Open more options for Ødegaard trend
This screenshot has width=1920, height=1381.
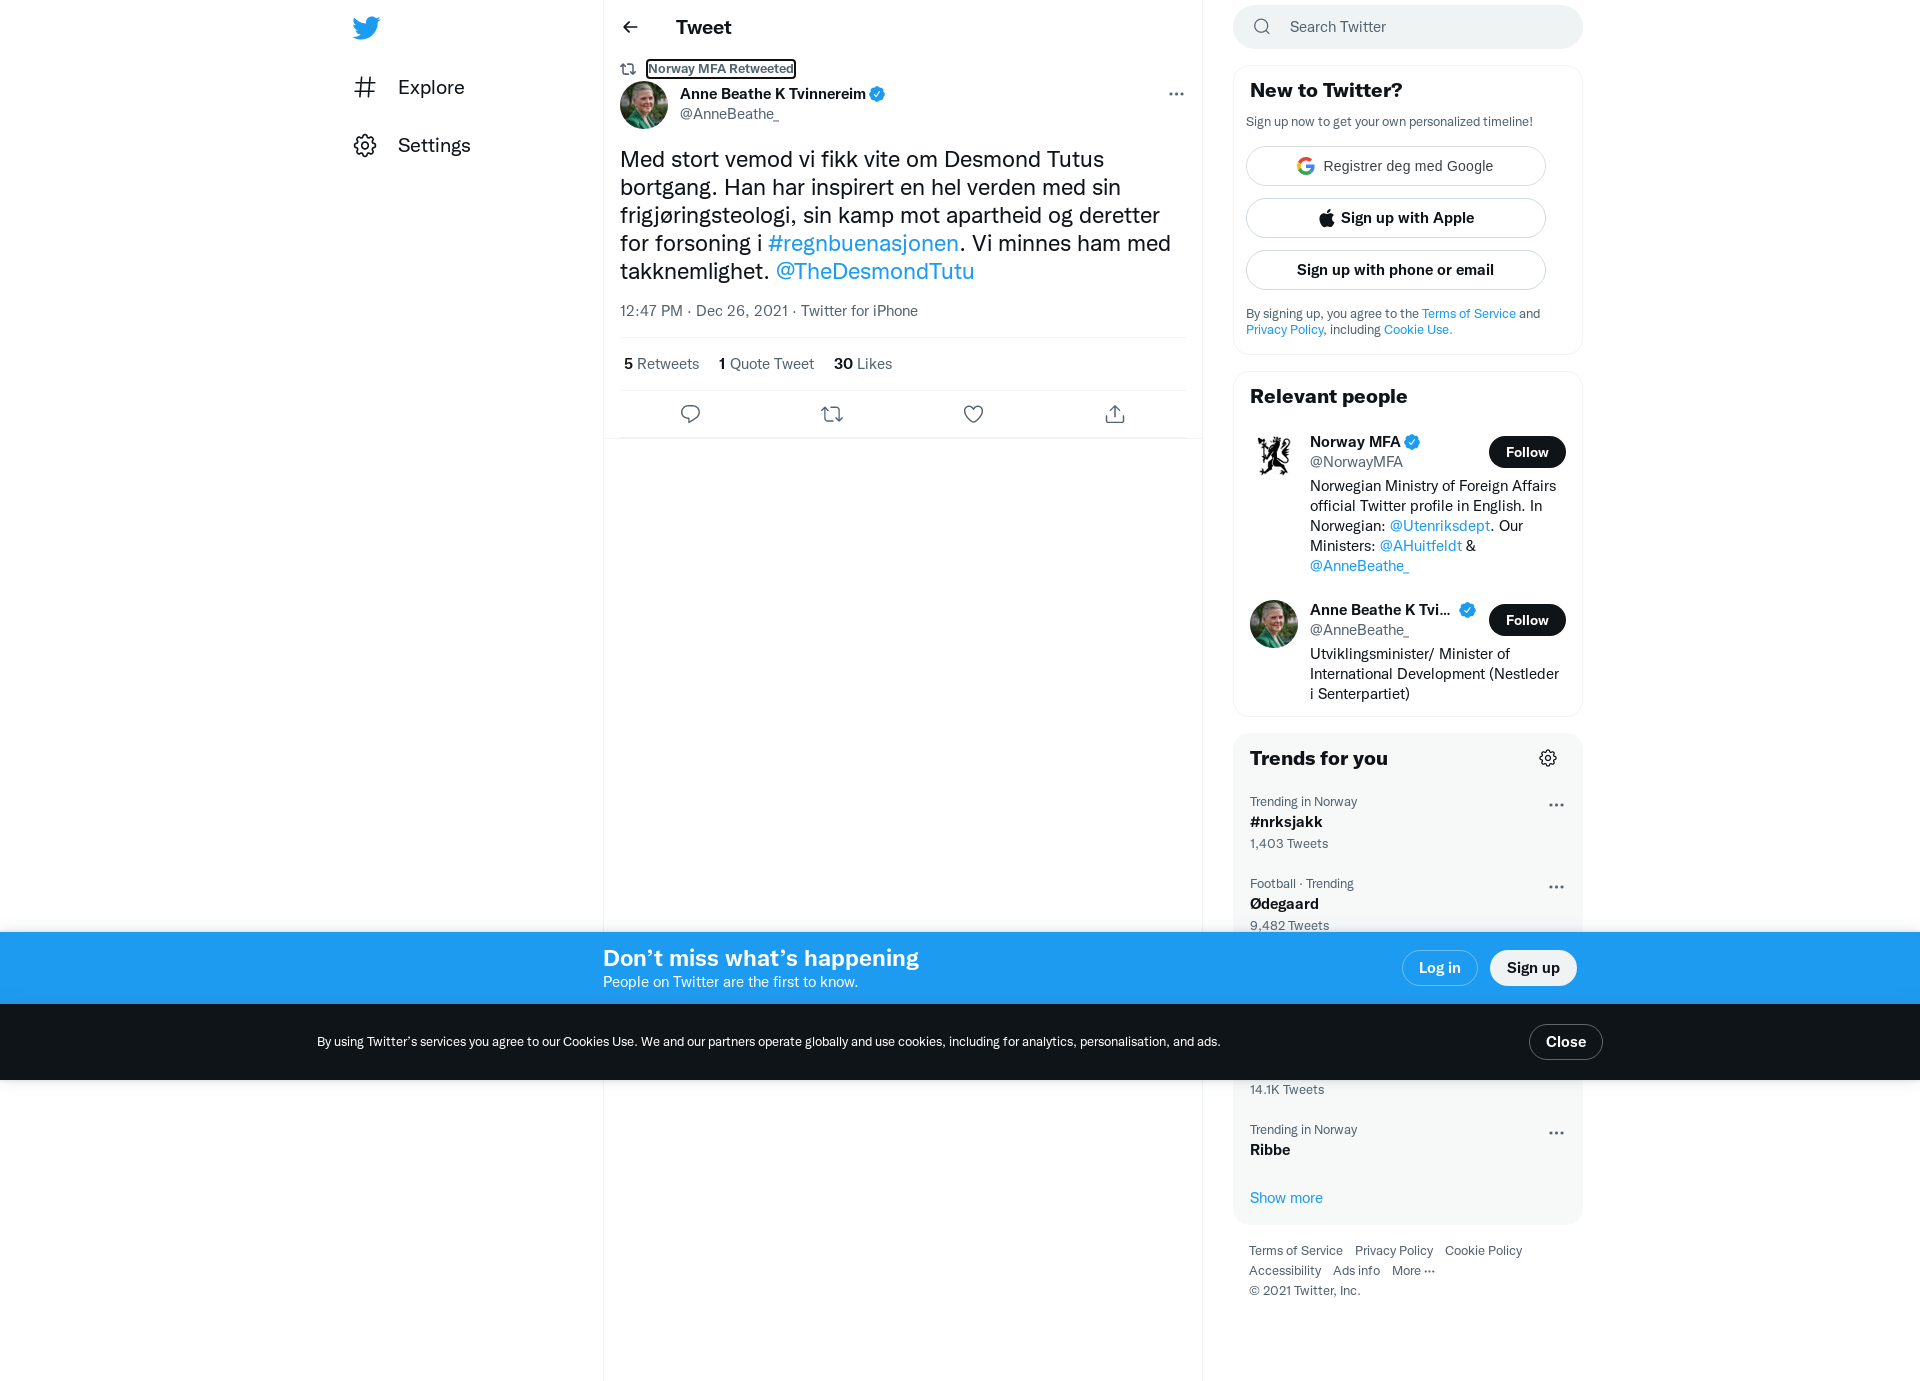pyautogui.click(x=1556, y=887)
